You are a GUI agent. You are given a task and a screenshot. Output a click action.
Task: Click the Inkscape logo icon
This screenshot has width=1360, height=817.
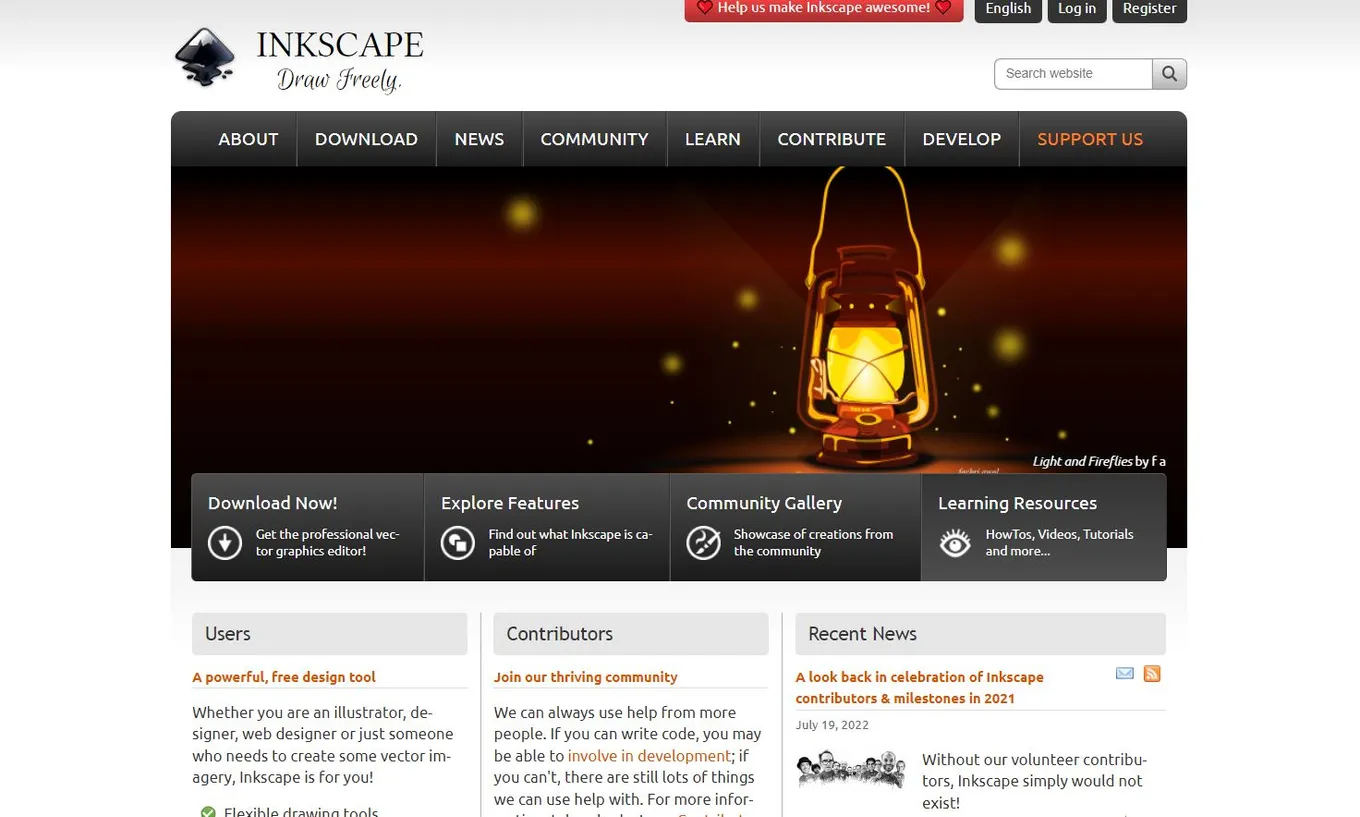pyautogui.click(x=205, y=55)
